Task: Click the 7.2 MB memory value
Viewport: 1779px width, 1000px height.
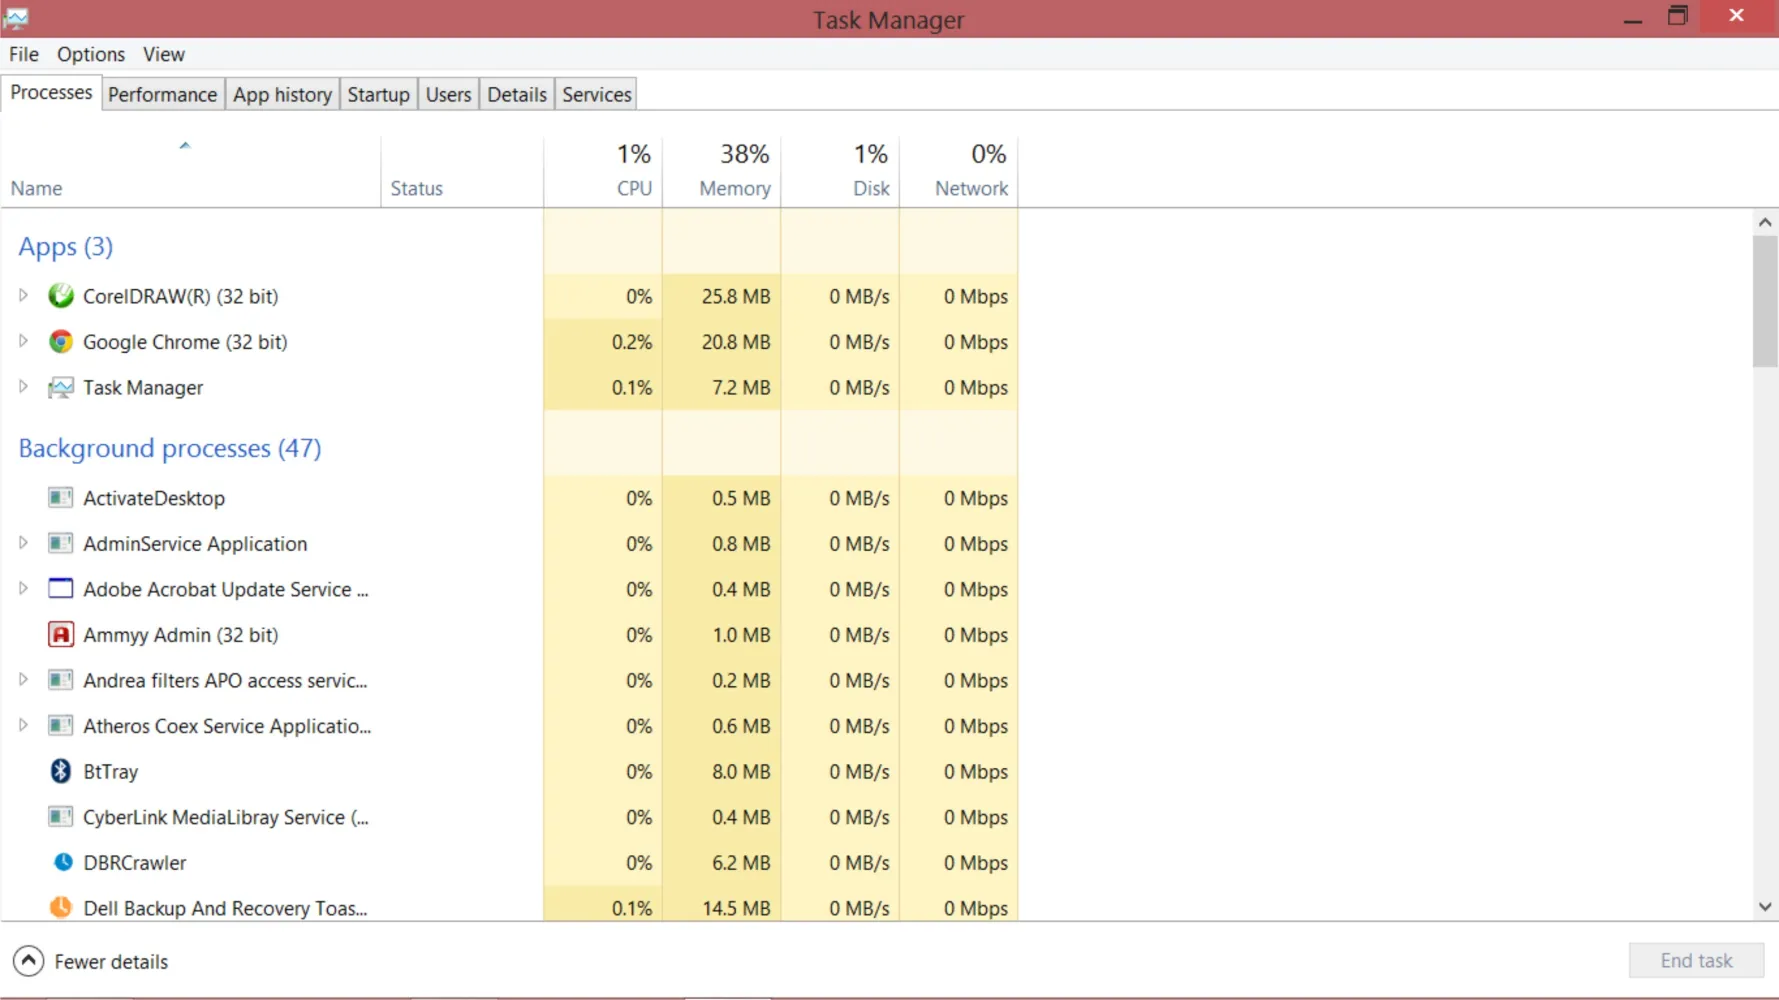Action: point(741,387)
